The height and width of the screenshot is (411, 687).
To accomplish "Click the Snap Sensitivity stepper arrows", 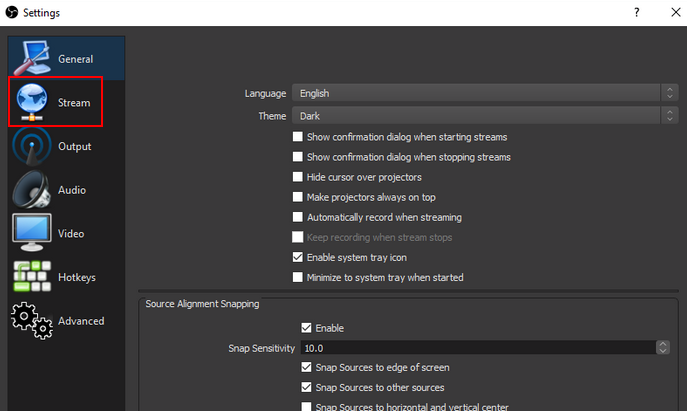I will (x=663, y=348).
